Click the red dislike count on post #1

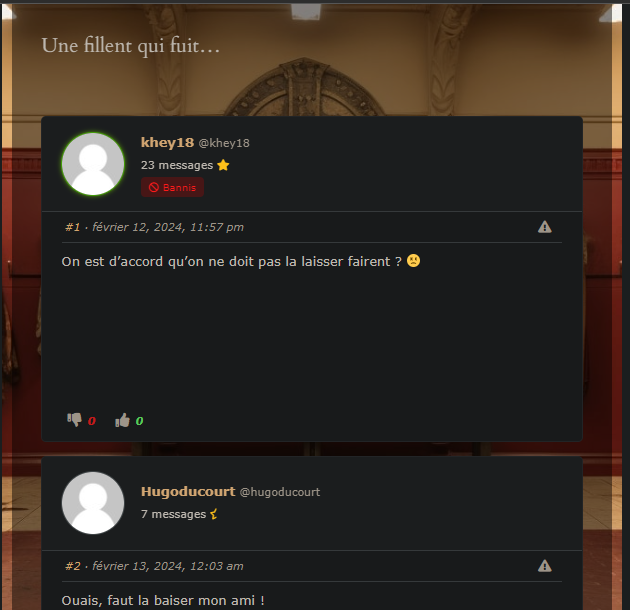click(x=92, y=421)
